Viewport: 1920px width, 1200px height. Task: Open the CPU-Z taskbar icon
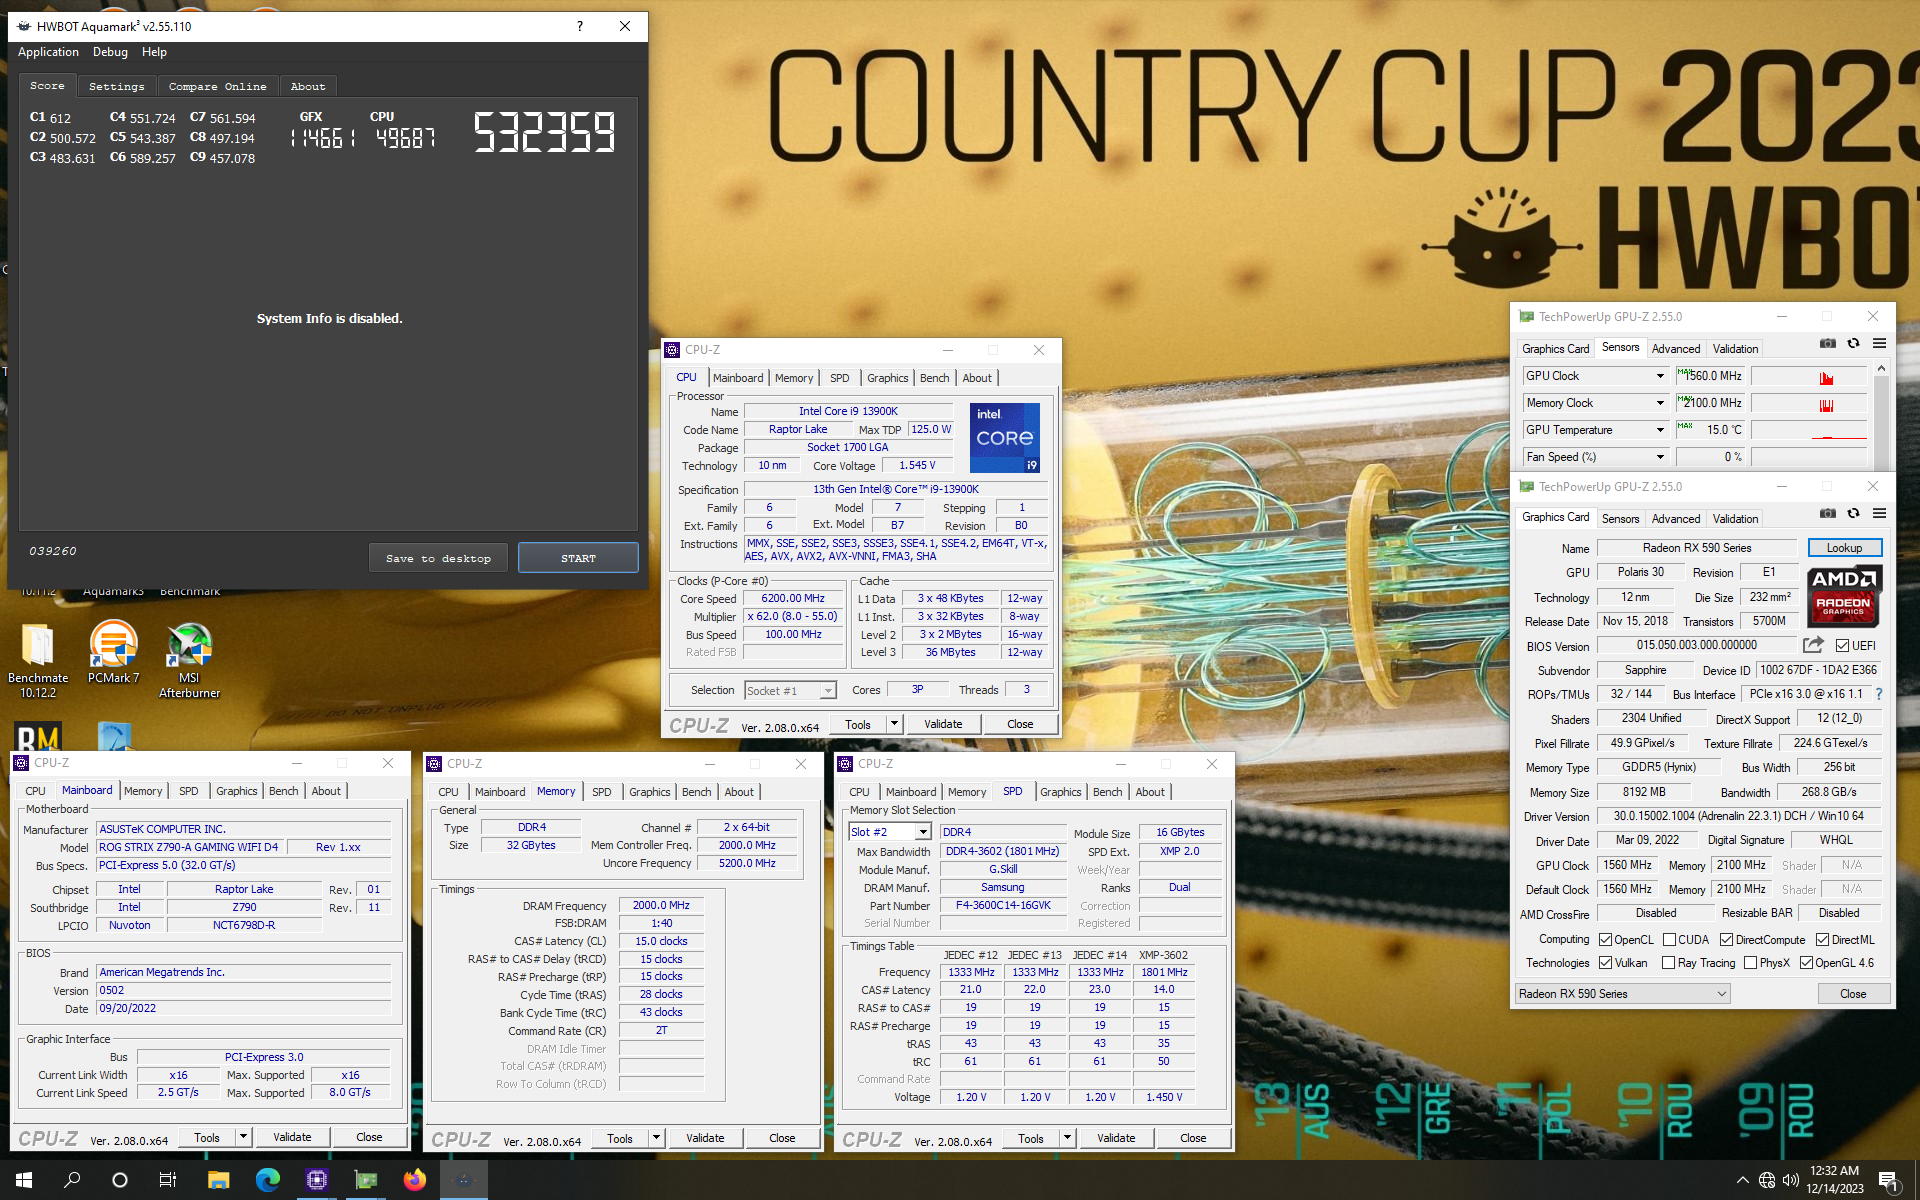click(x=316, y=1180)
